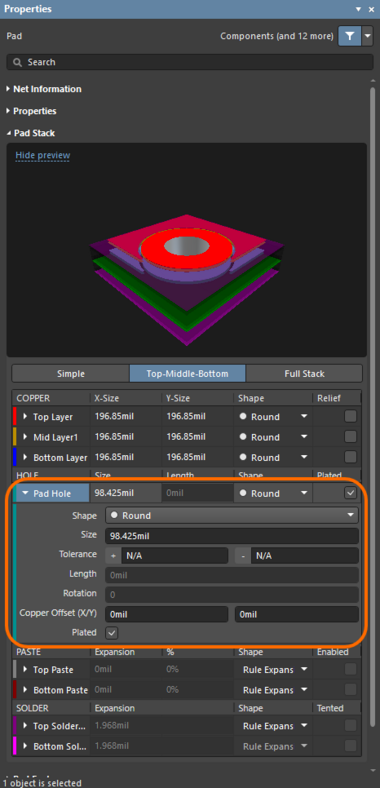Click the yellow Mid Layer1 color swatch
380x788 pixels.
(15, 437)
